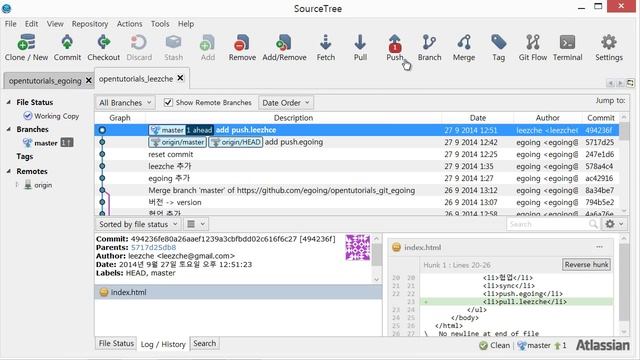This screenshot has width=640, height=360.
Task: Open the list view mode dropdown
Action: point(196,224)
